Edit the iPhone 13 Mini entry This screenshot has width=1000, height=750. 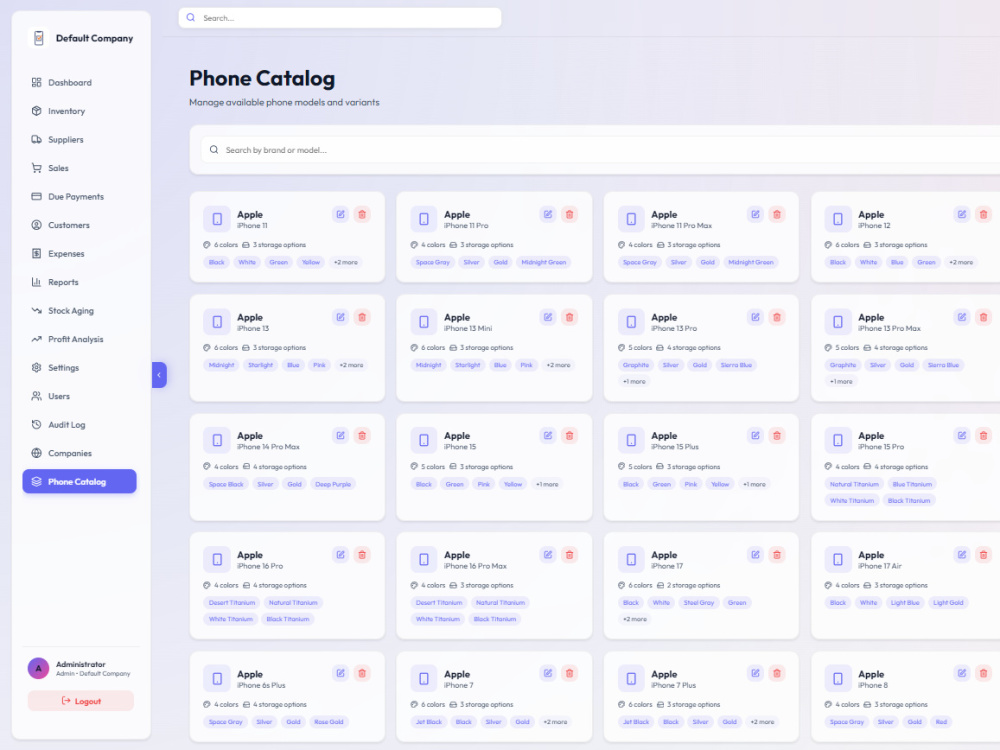click(x=548, y=317)
